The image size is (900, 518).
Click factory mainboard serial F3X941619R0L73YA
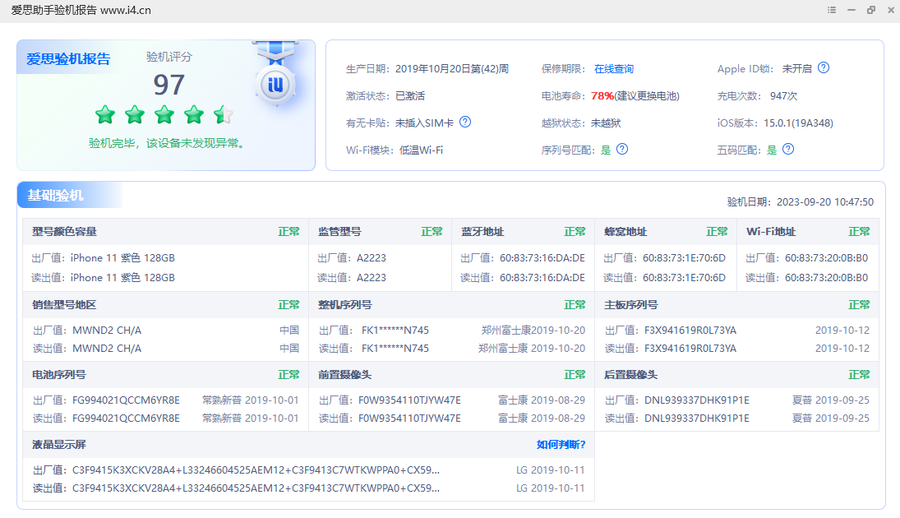(x=690, y=330)
